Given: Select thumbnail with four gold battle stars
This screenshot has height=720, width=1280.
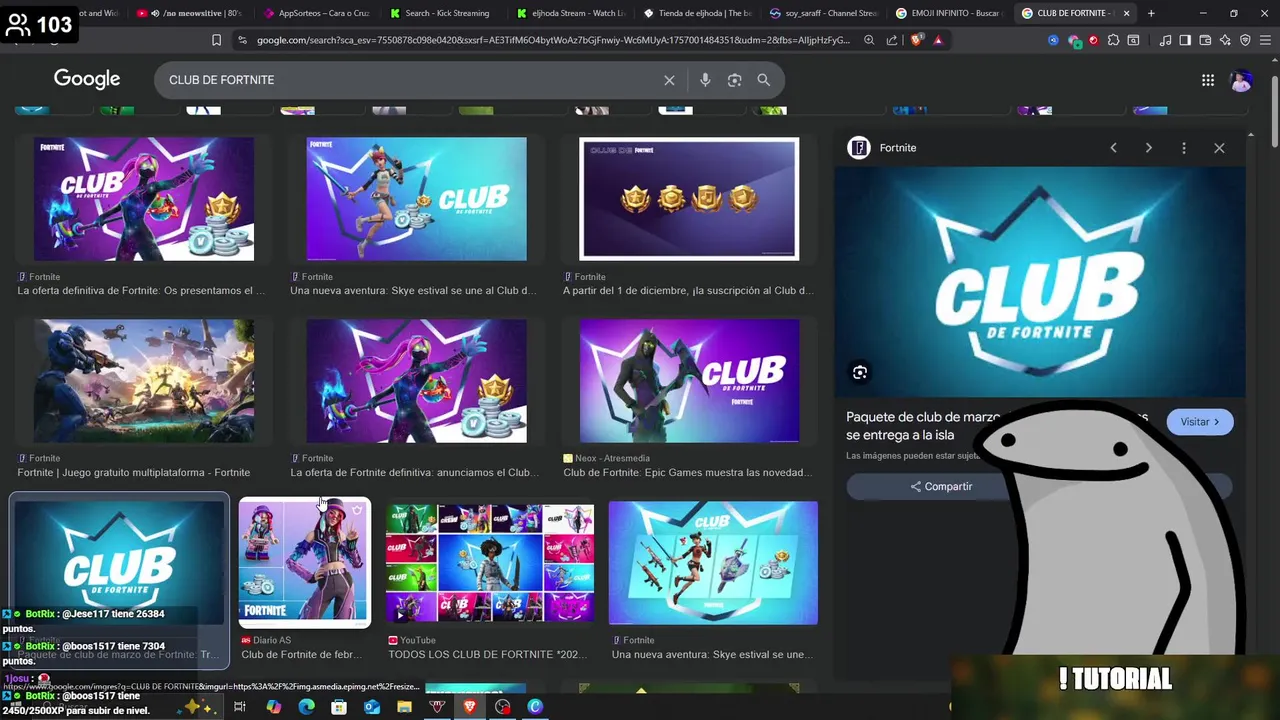Looking at the screenshot, I should pos(689,199).
